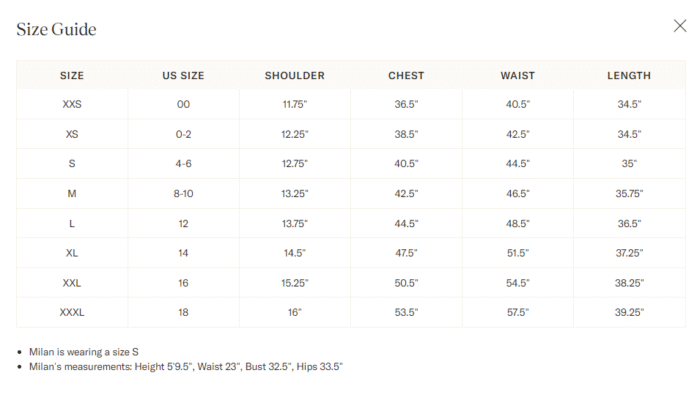
Task: Select the XXXL size row label
Action: [x=72, y=312]
